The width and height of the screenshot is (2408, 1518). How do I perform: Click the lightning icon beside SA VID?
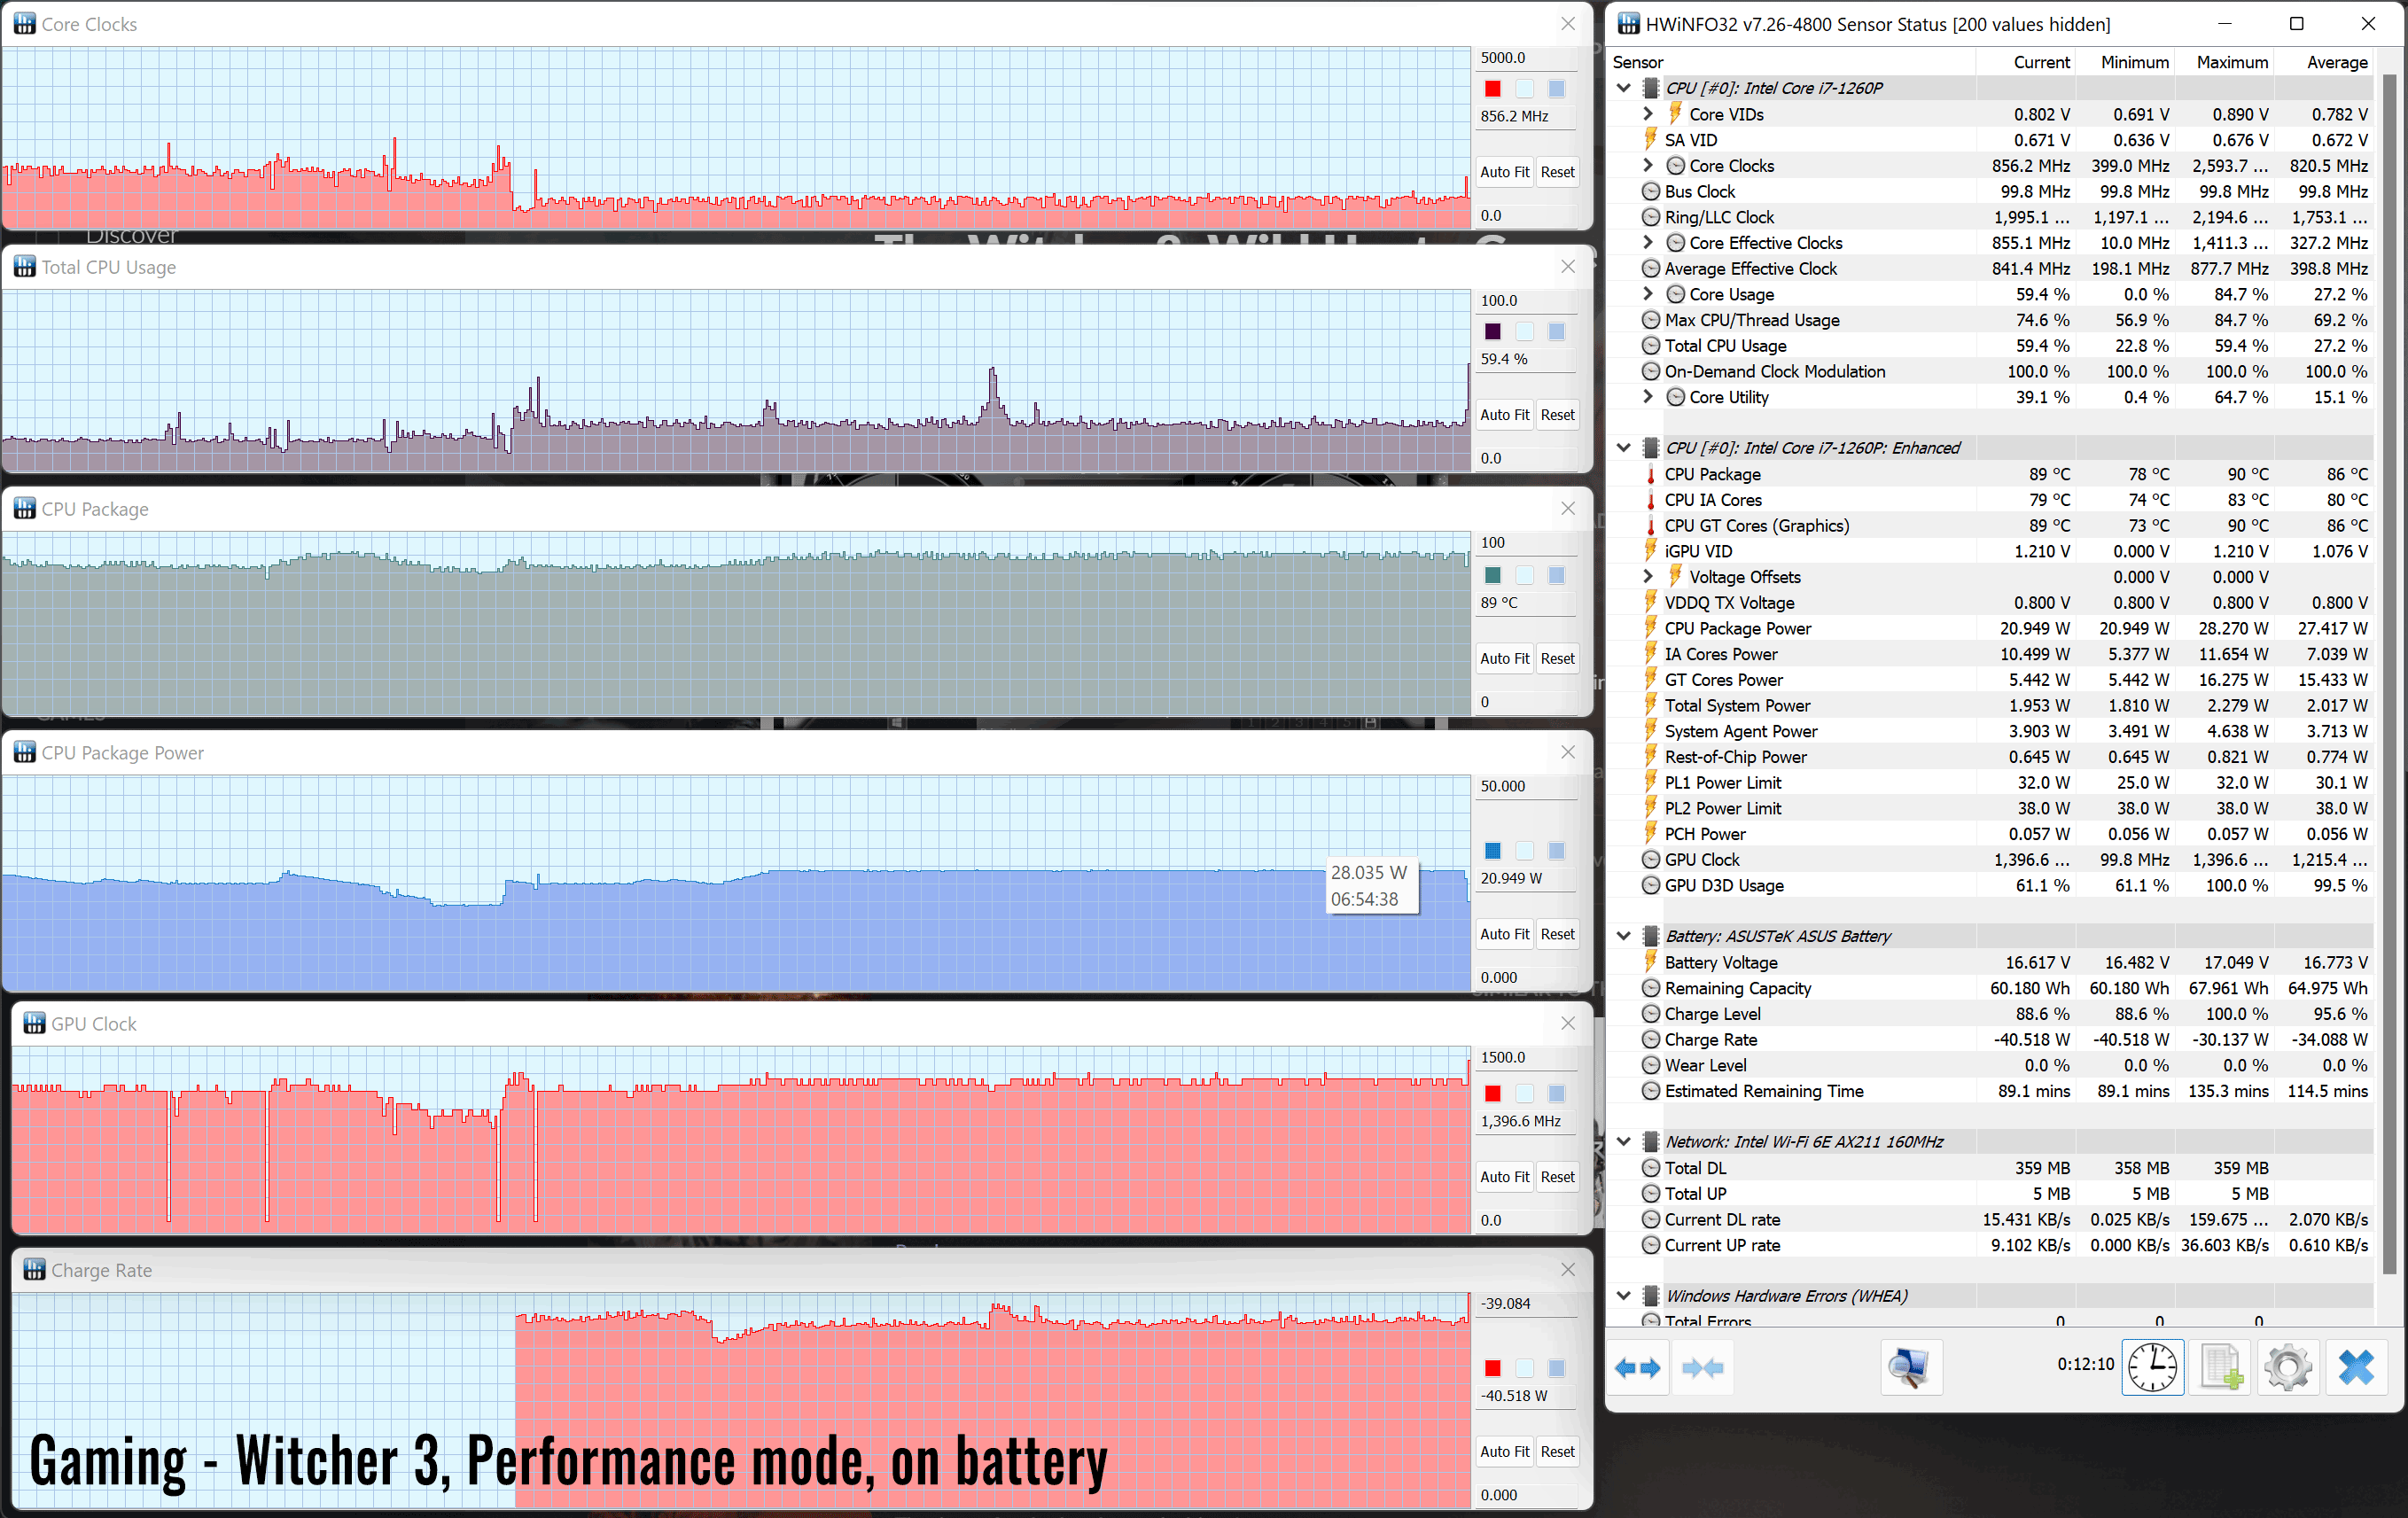1650,140
